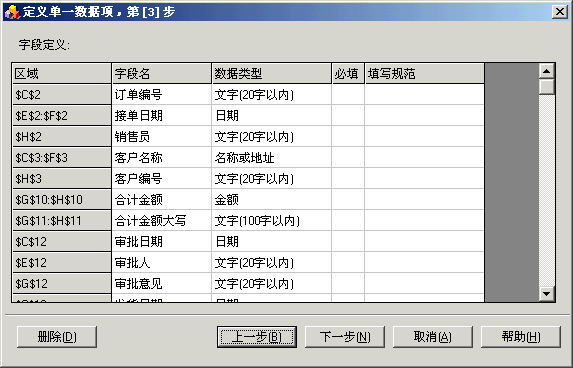The image size is (573, 368).
Task: Click the scrollbar down arrow
Action: click(x=547, y=293)
